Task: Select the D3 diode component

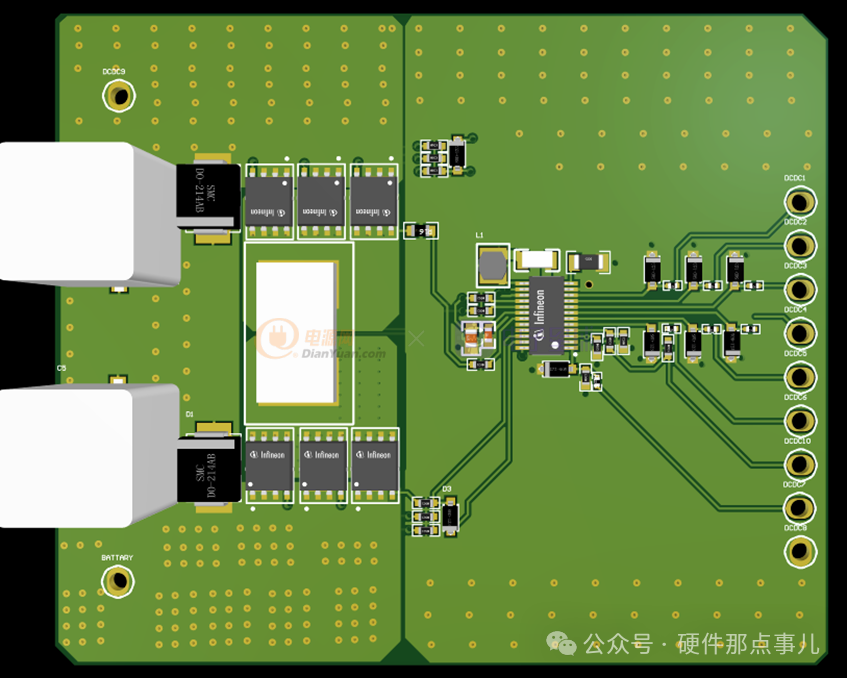Action: pos(450,515)
